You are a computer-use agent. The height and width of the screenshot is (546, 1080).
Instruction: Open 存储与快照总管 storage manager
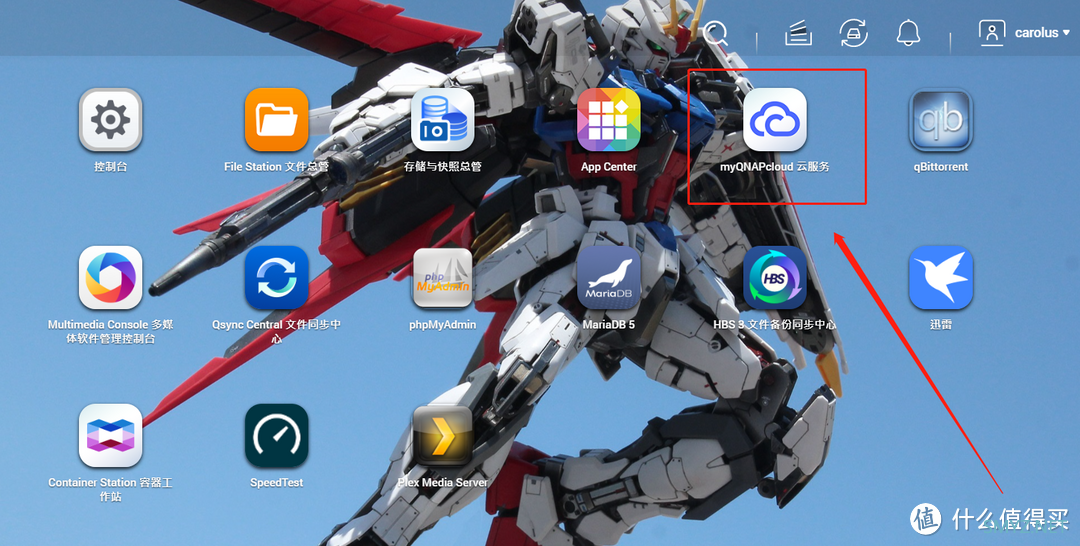coord(442,120)
